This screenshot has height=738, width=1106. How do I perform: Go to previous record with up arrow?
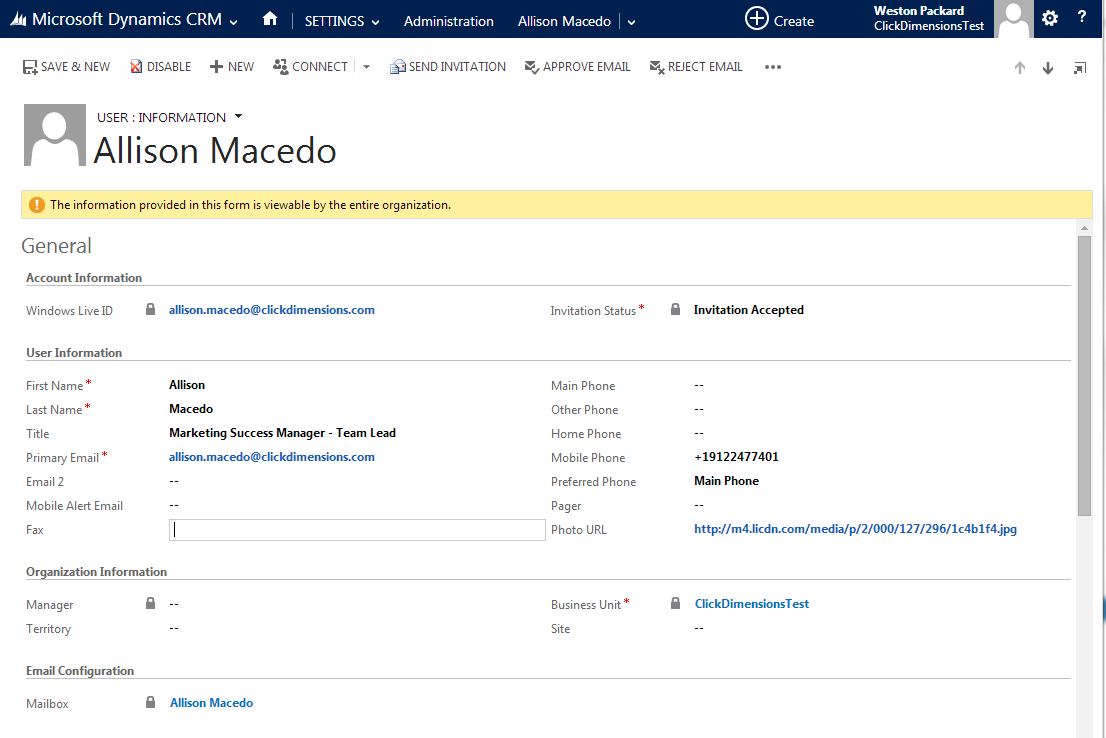1020,68
